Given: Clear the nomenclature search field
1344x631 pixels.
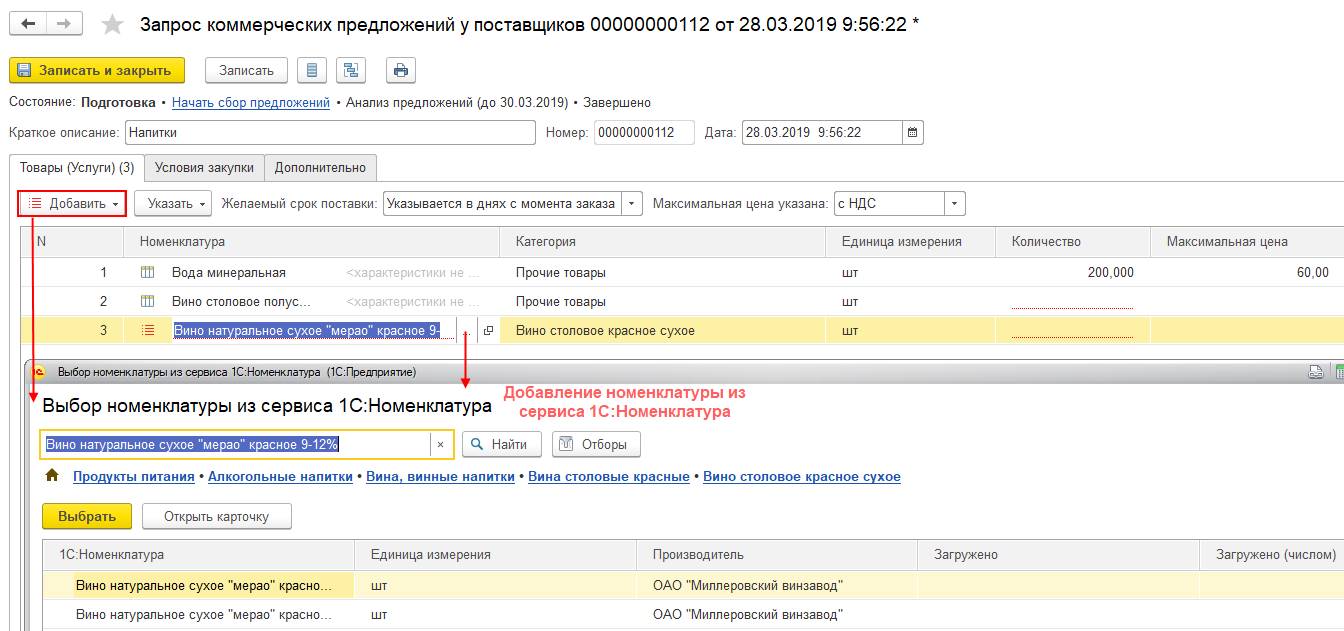Looking at the screenshot, I should point(440,444).
